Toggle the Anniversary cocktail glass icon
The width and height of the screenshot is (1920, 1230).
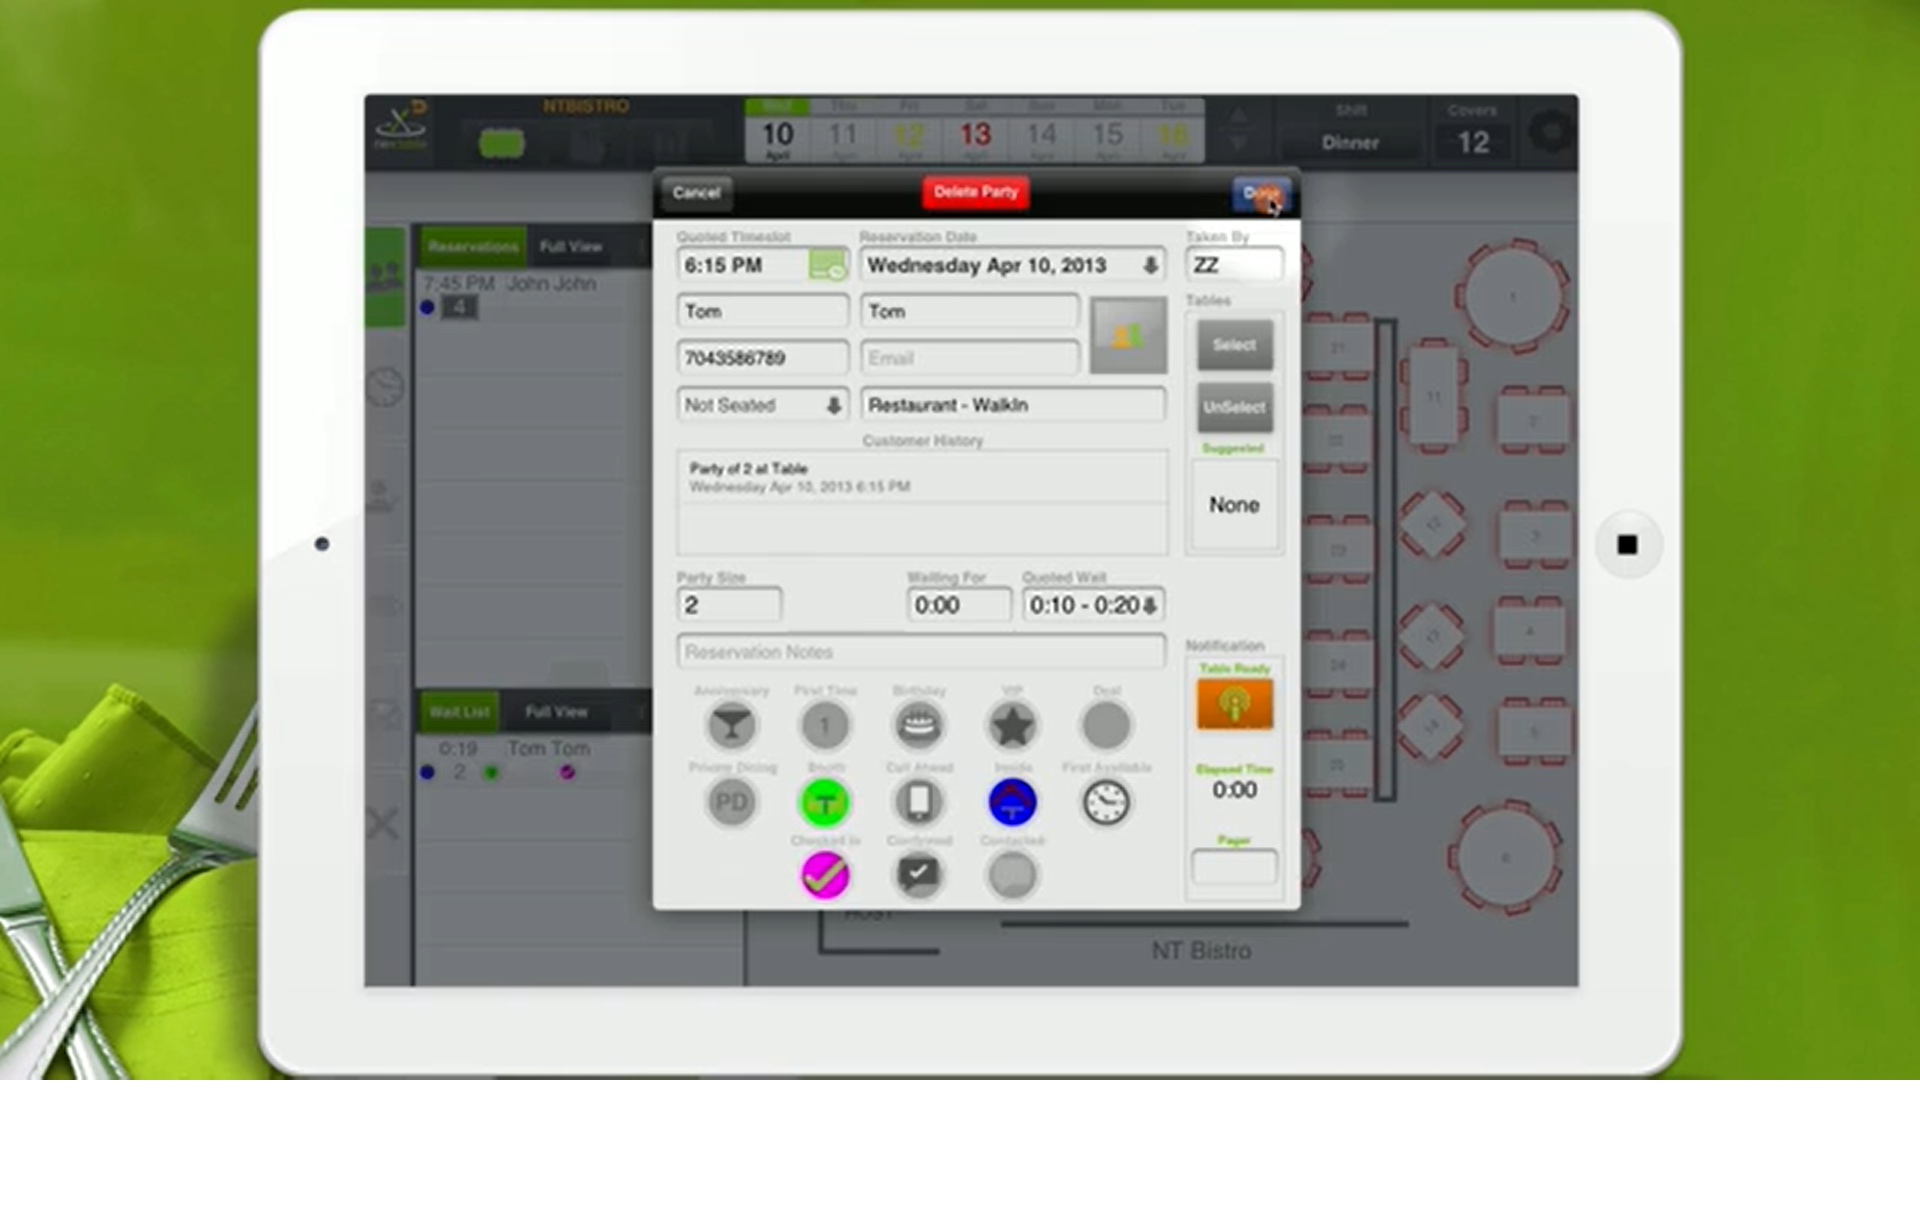(x=731, y=725)
